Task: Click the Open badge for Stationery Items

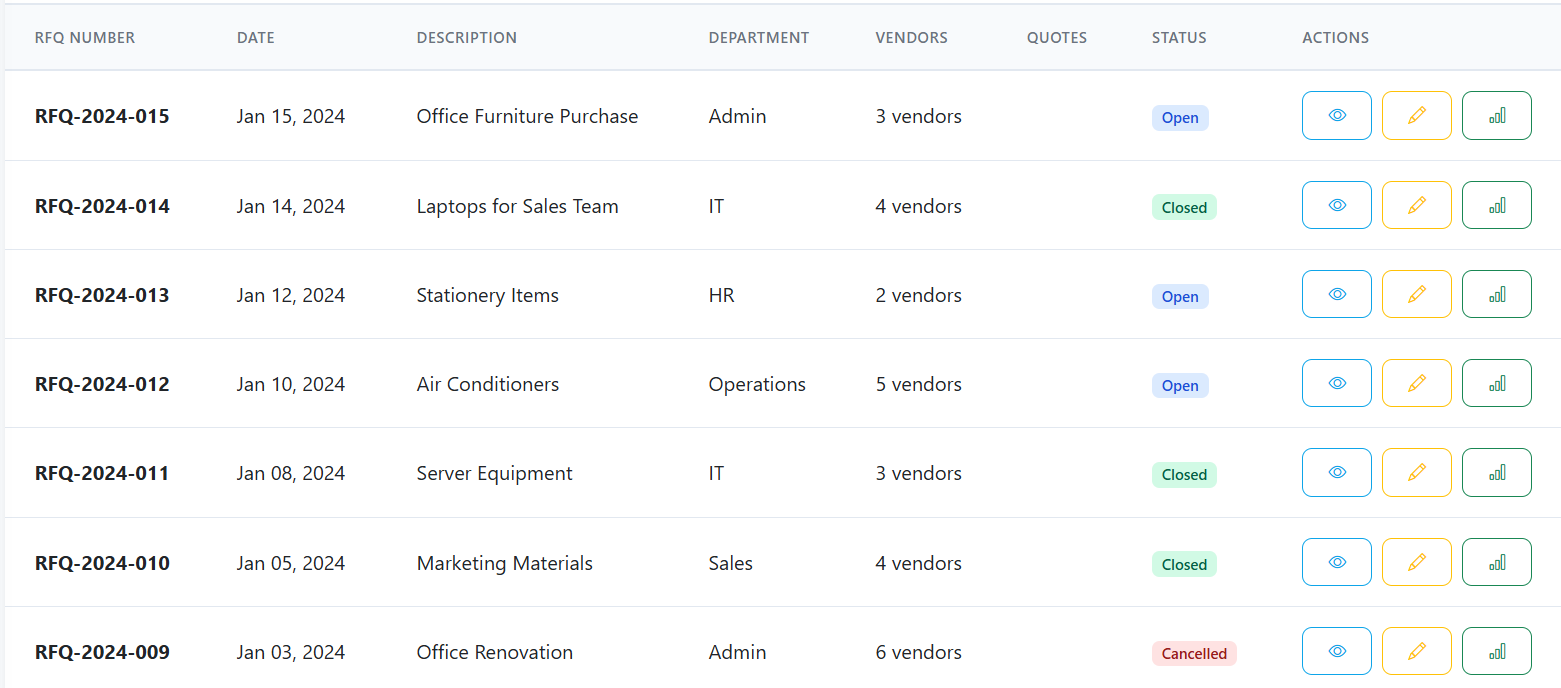Action: click(1180, 297)
